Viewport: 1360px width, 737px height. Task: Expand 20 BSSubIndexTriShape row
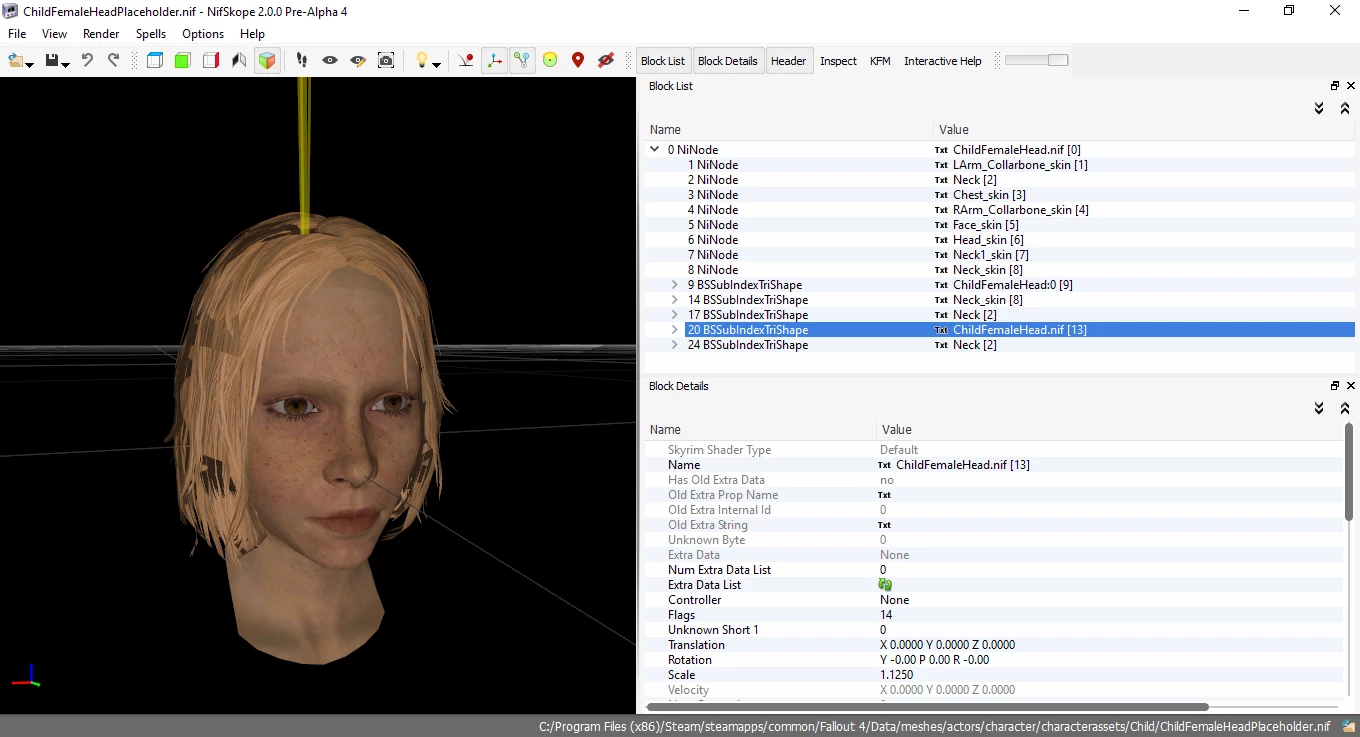676,330
